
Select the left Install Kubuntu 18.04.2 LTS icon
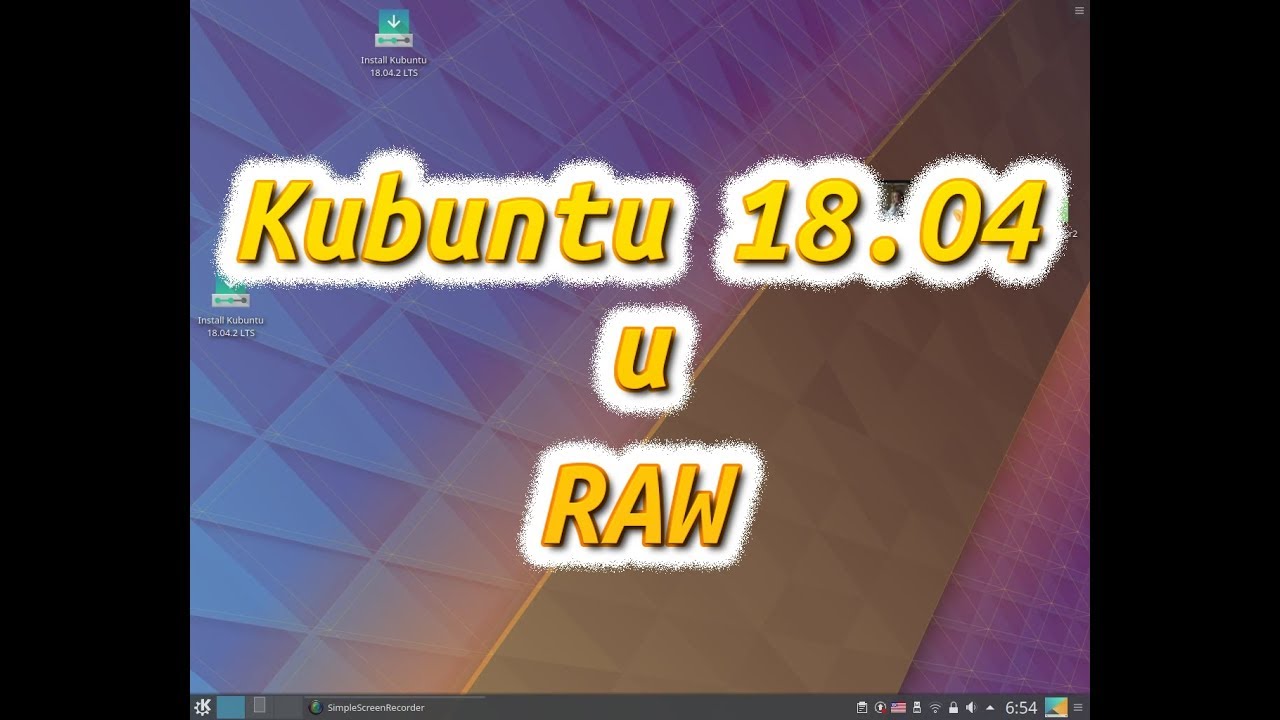(x=231, y=306)
